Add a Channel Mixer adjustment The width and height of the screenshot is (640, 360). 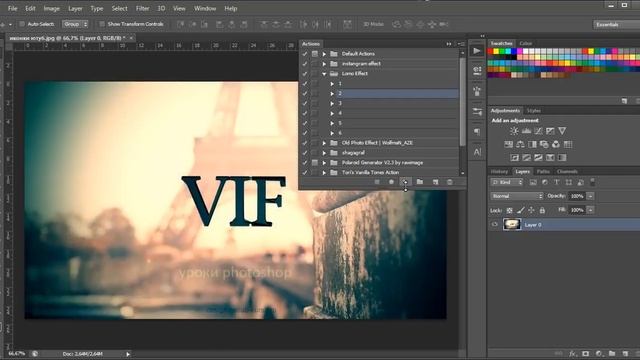point(556,144)
